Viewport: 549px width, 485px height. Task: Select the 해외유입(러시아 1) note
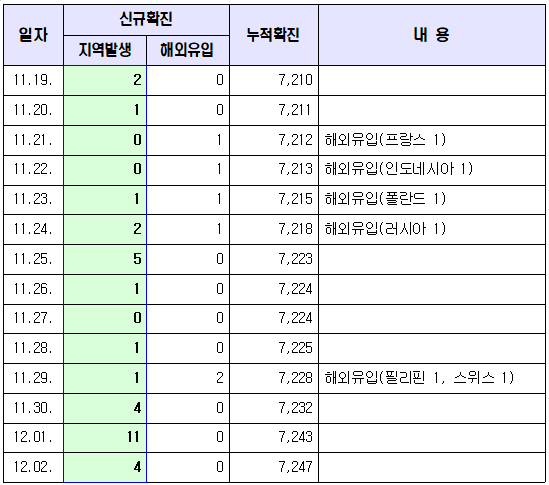385,229
